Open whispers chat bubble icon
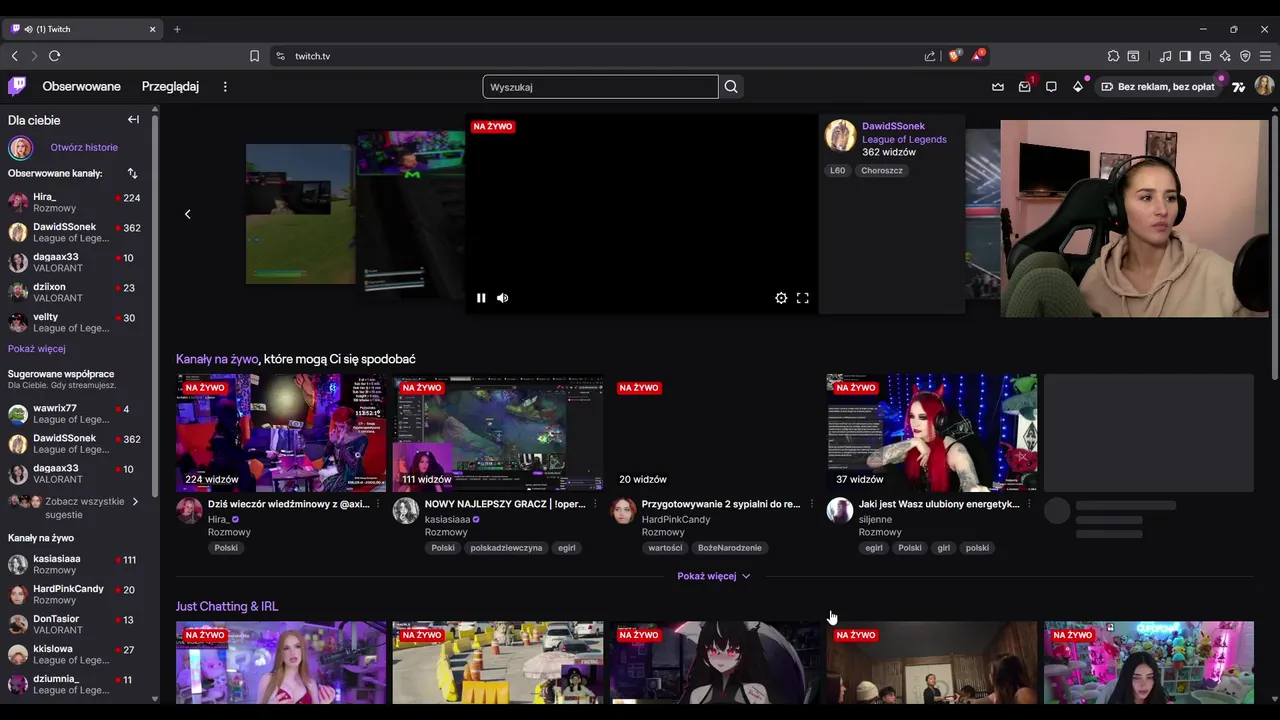This screenshot has height=720, width=1280. 1051,87
